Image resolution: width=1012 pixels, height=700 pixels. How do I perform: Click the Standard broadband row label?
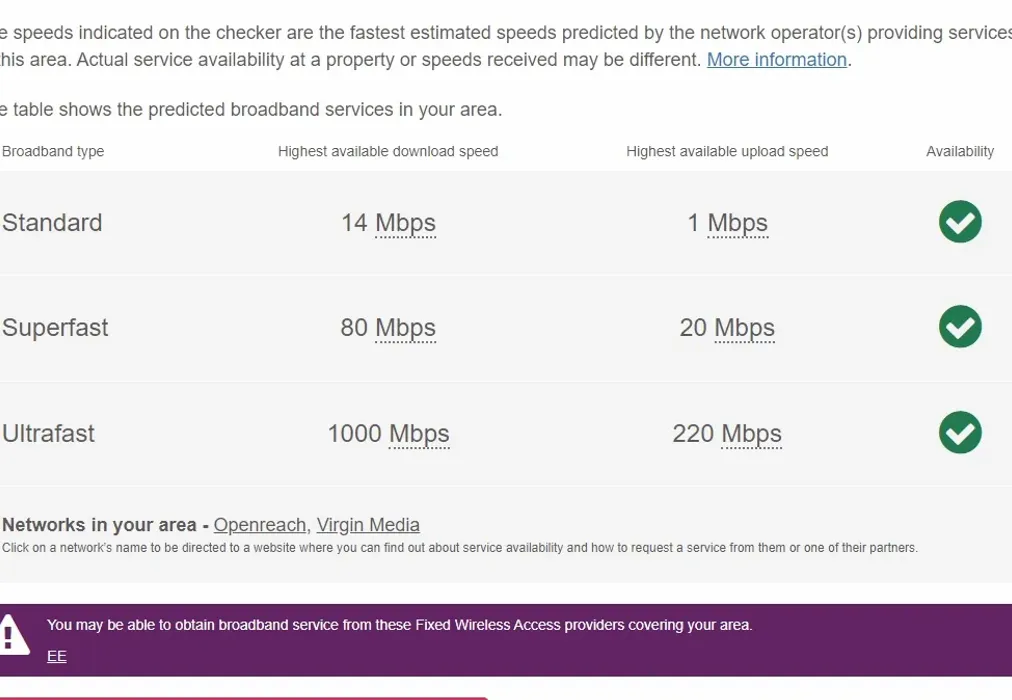52,222
